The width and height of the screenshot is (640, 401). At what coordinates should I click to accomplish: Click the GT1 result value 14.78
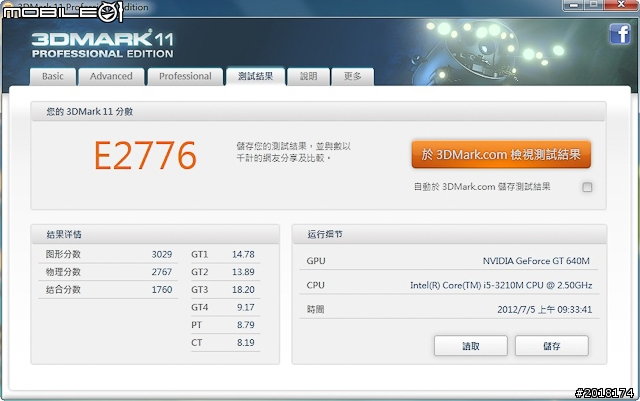pyautogui.click(x=242, y=255)
